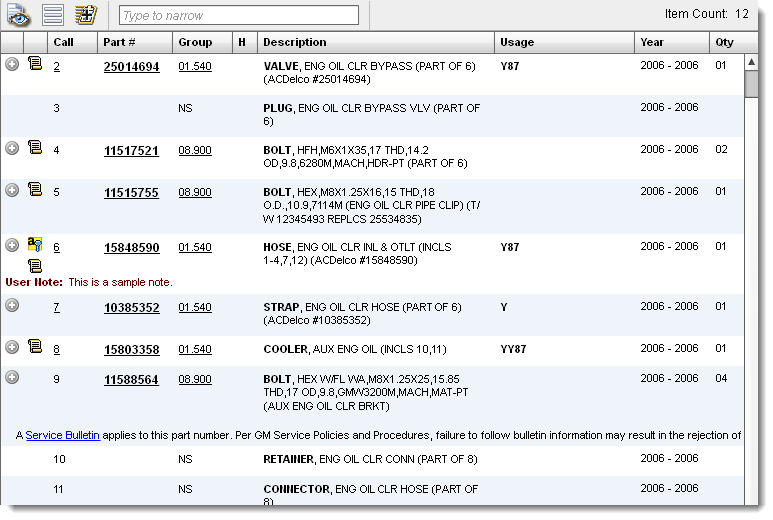Open the Service Bulletin link
The height and width of the screenshot is (520, 773).
pos(62,435)
